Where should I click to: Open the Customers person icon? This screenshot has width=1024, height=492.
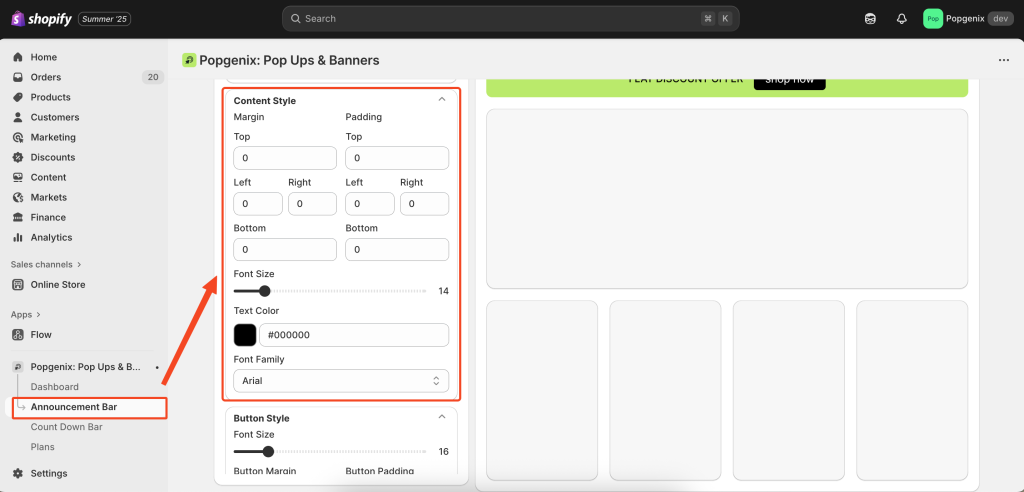point(18,117)
